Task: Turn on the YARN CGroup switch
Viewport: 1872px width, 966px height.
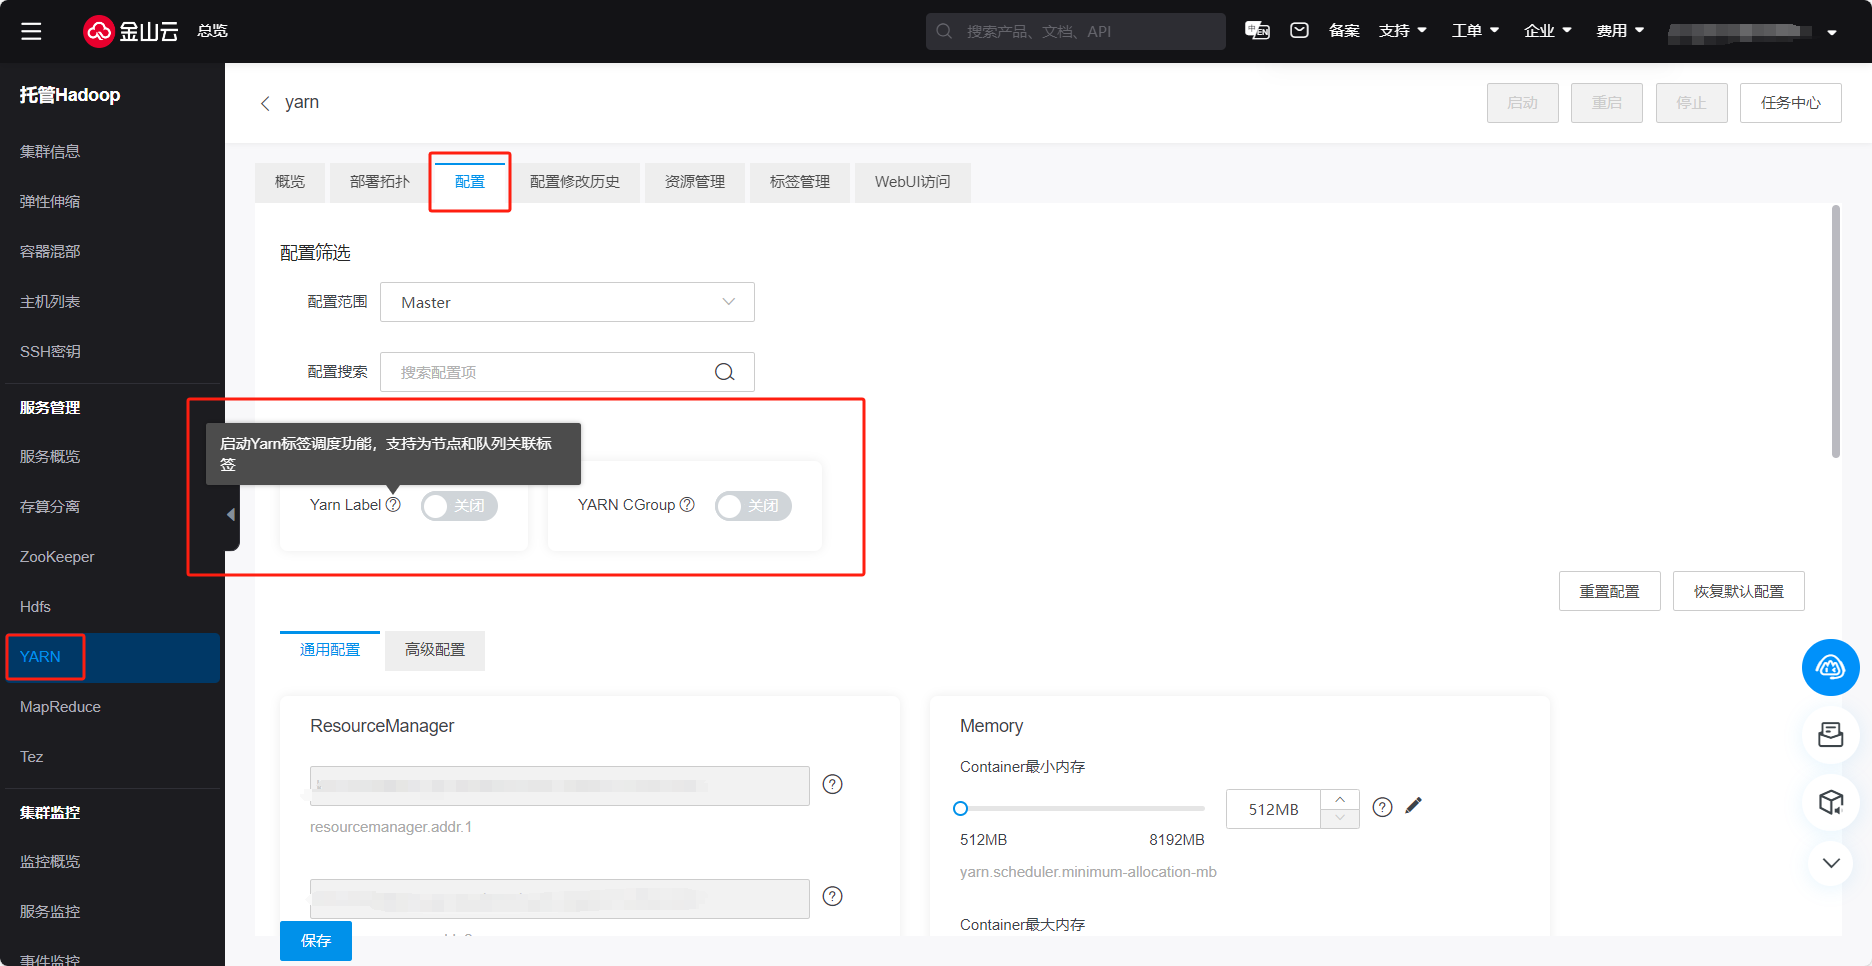Action: coord(753,506)
